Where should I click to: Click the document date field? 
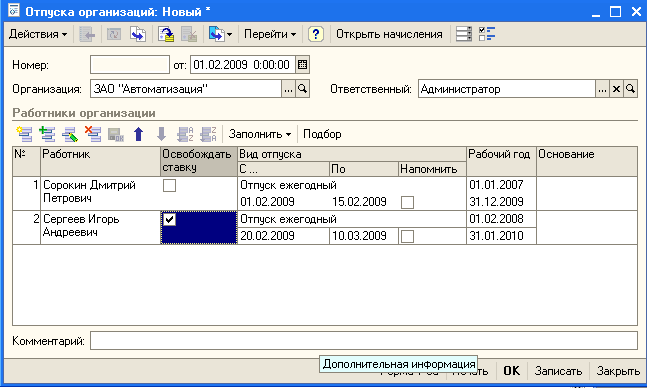(243, 65)
